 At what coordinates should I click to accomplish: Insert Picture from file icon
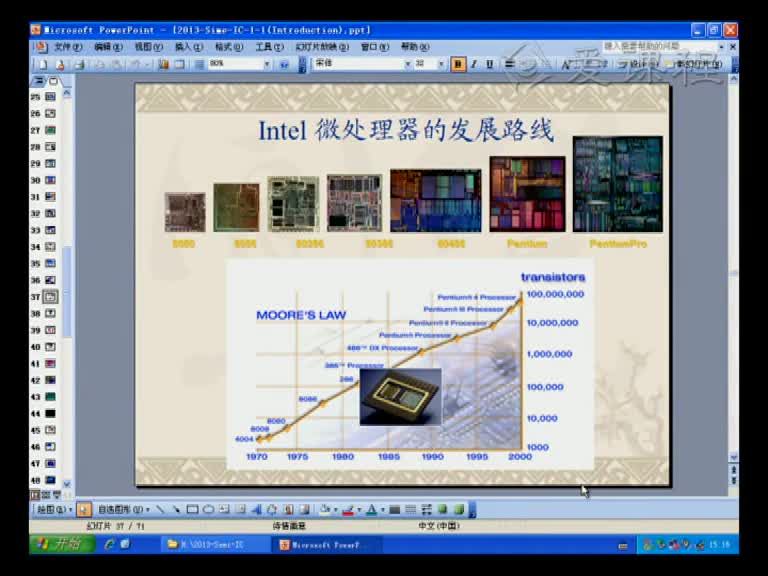(x=305, y=509)
